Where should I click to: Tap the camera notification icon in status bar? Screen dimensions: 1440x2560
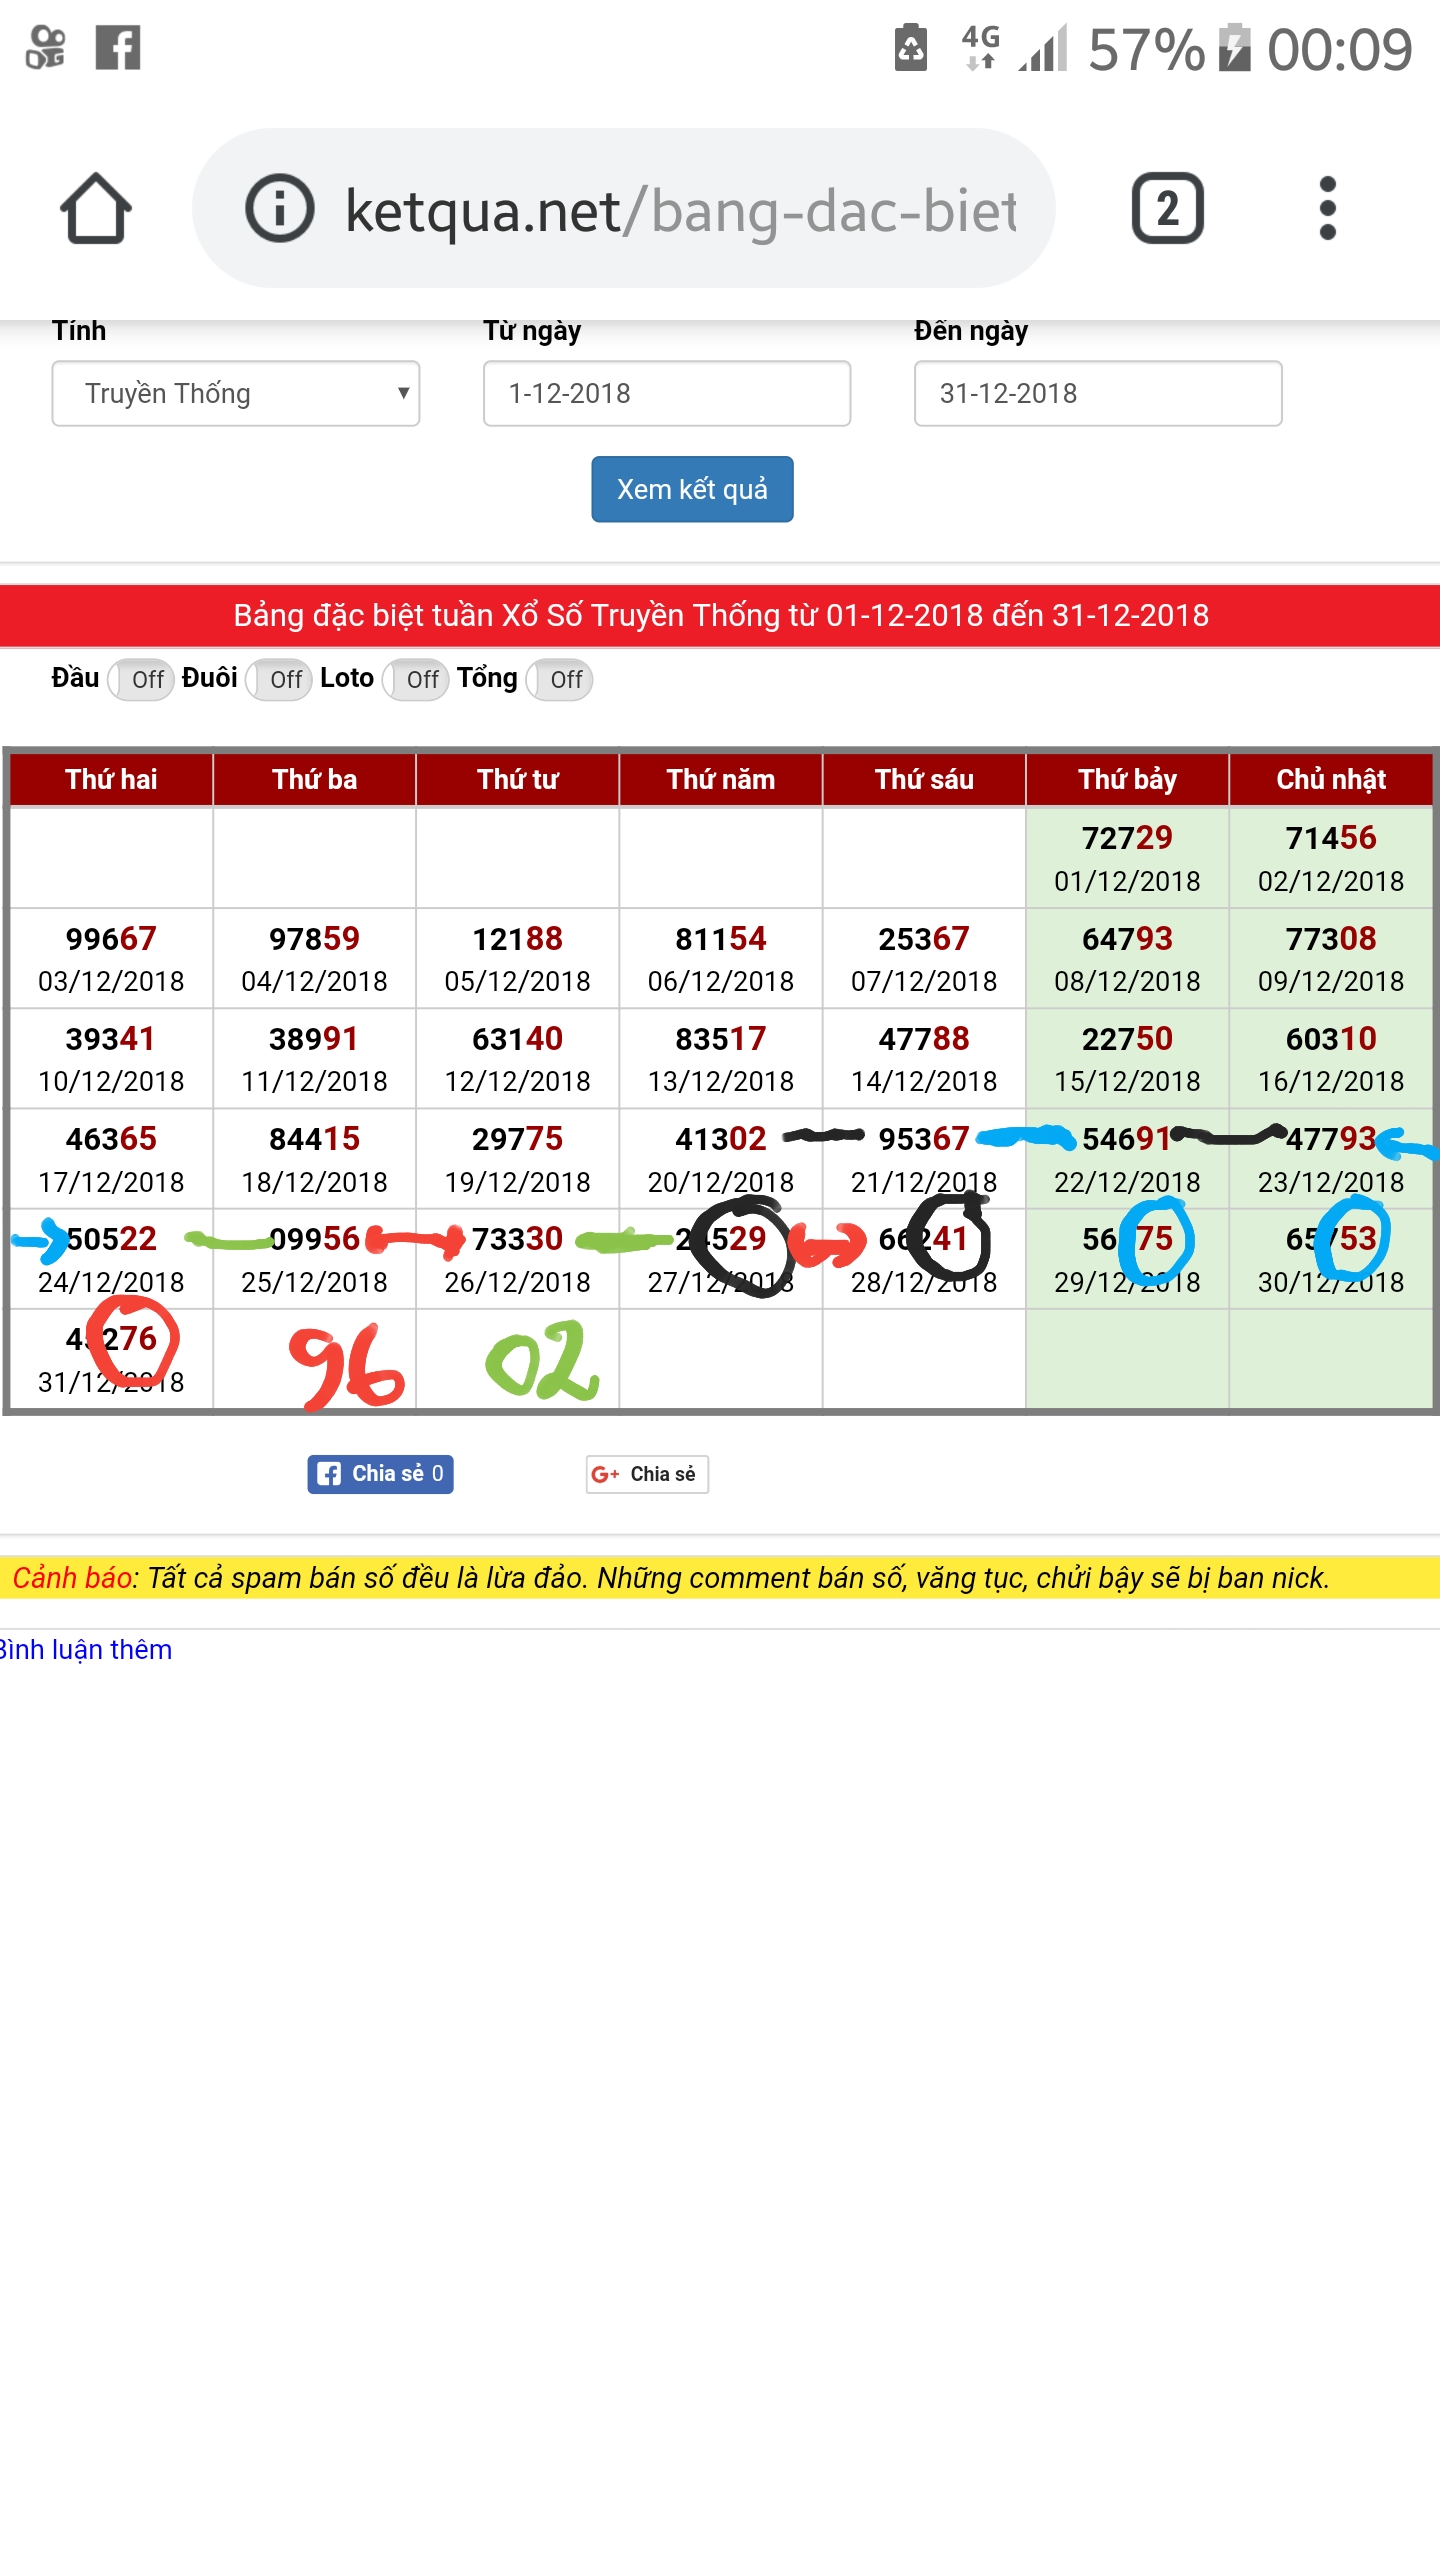[x=46, y=48]
